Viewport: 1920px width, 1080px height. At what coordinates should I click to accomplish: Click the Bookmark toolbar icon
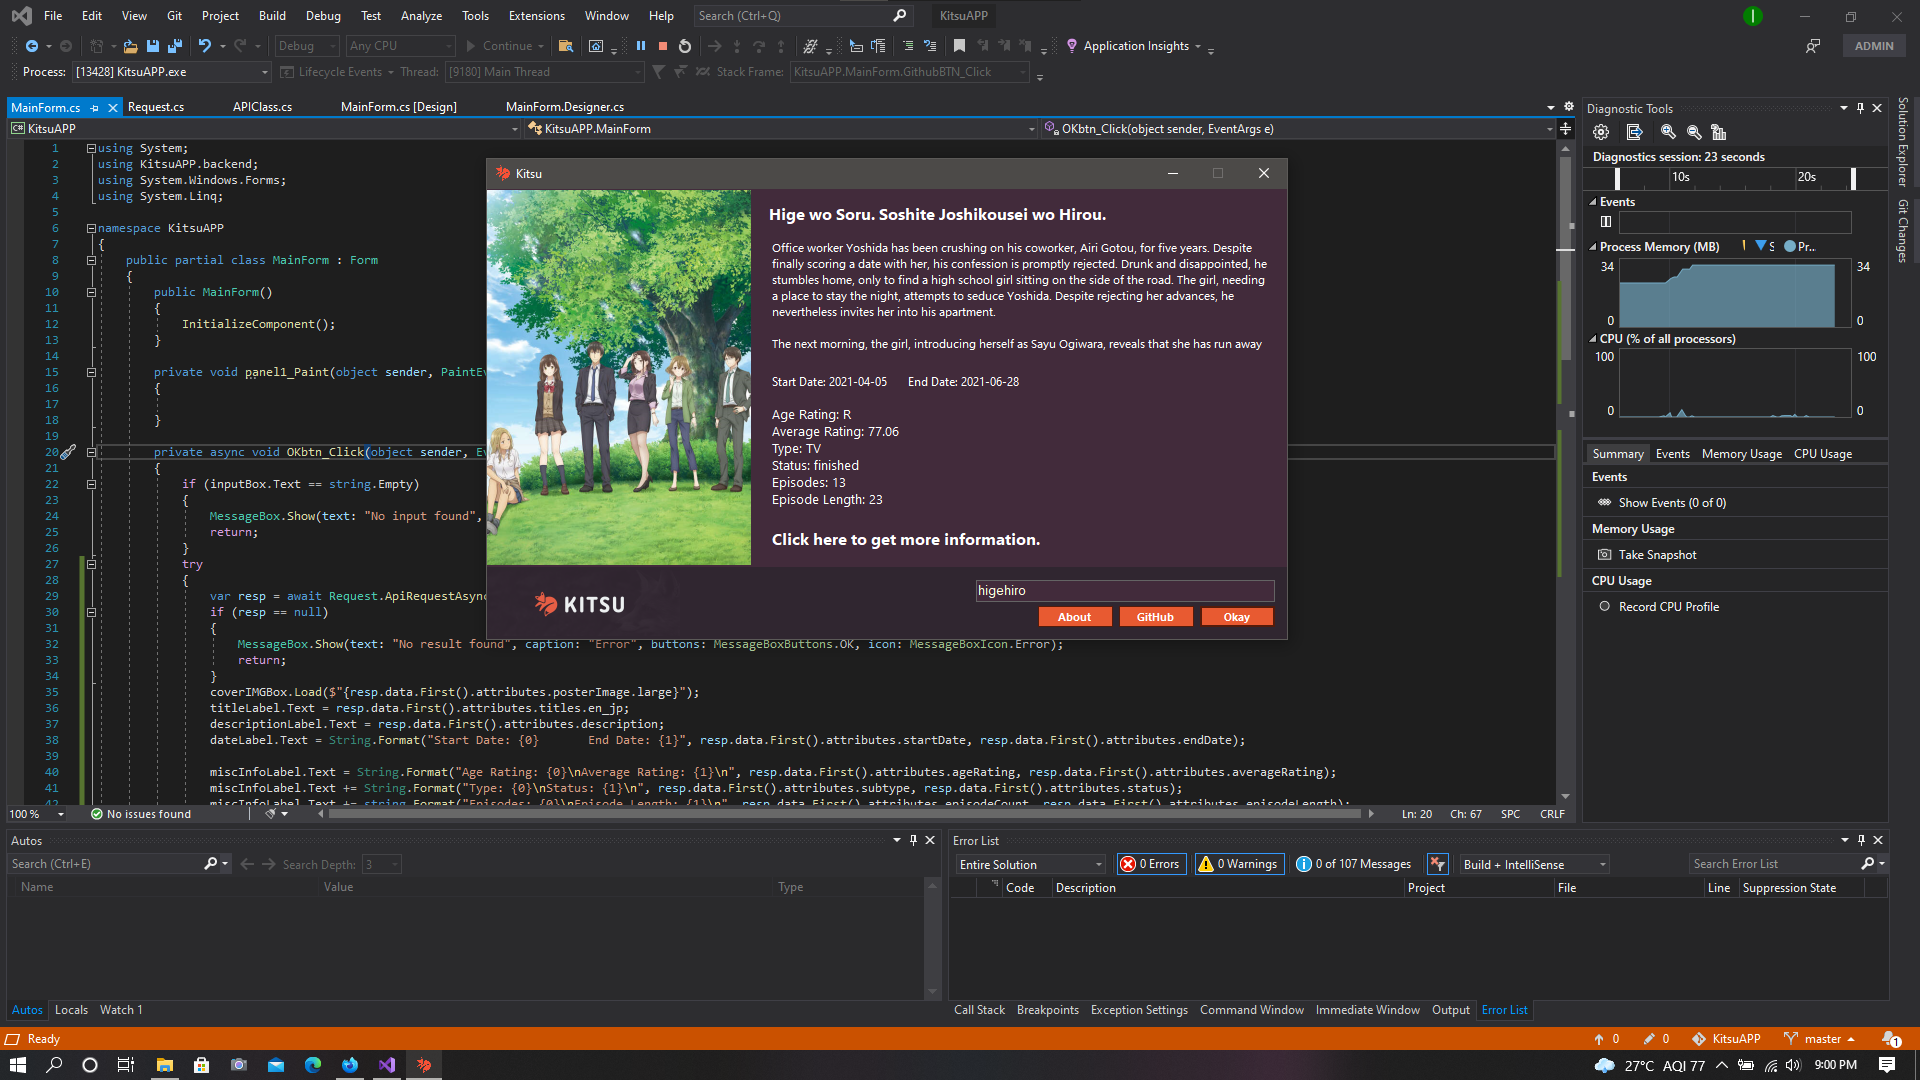959,46
